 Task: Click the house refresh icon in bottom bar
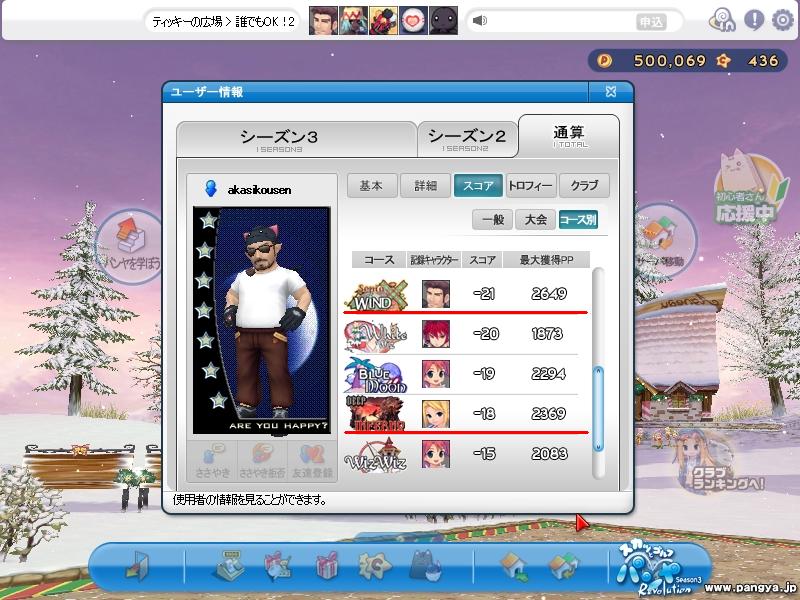point(564,567)
